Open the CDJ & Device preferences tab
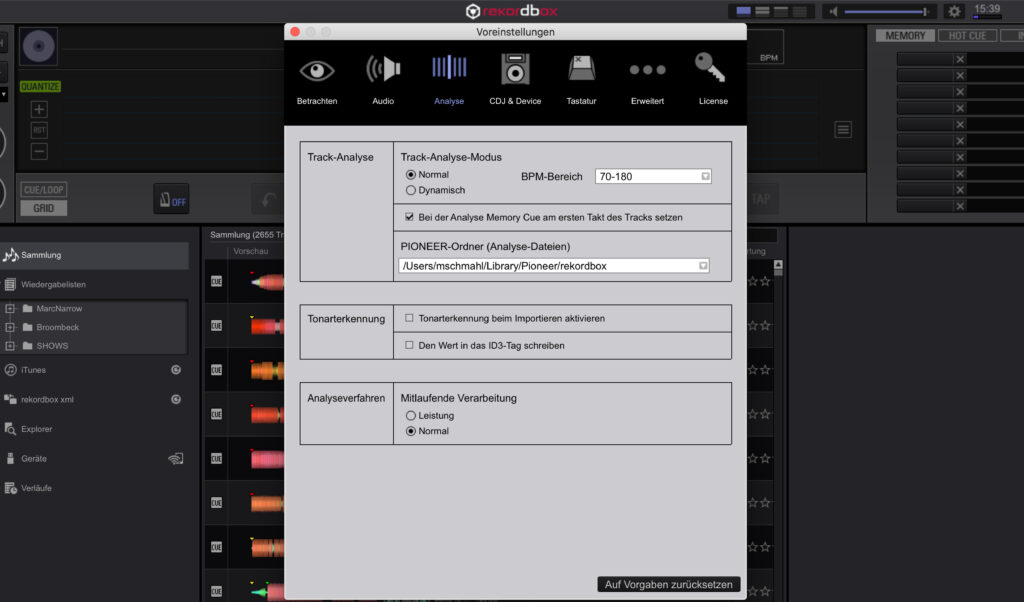This screenshot has height=602, width=1024. 515,80
